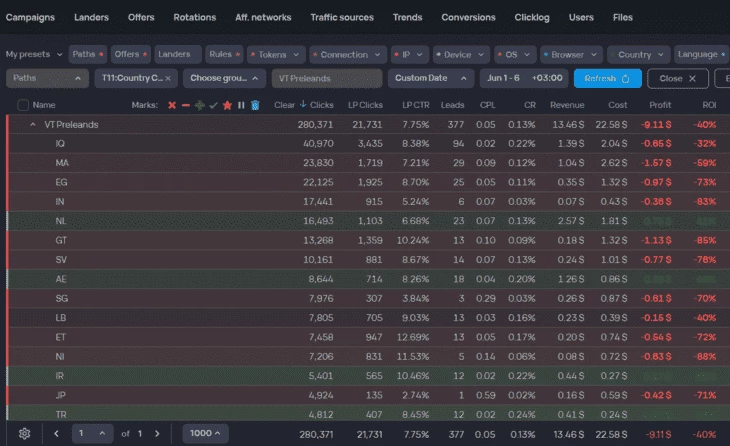Screen dimensions: 730x446
Task: Collapse the VT Preleands group row
Action: pos(33,125)
